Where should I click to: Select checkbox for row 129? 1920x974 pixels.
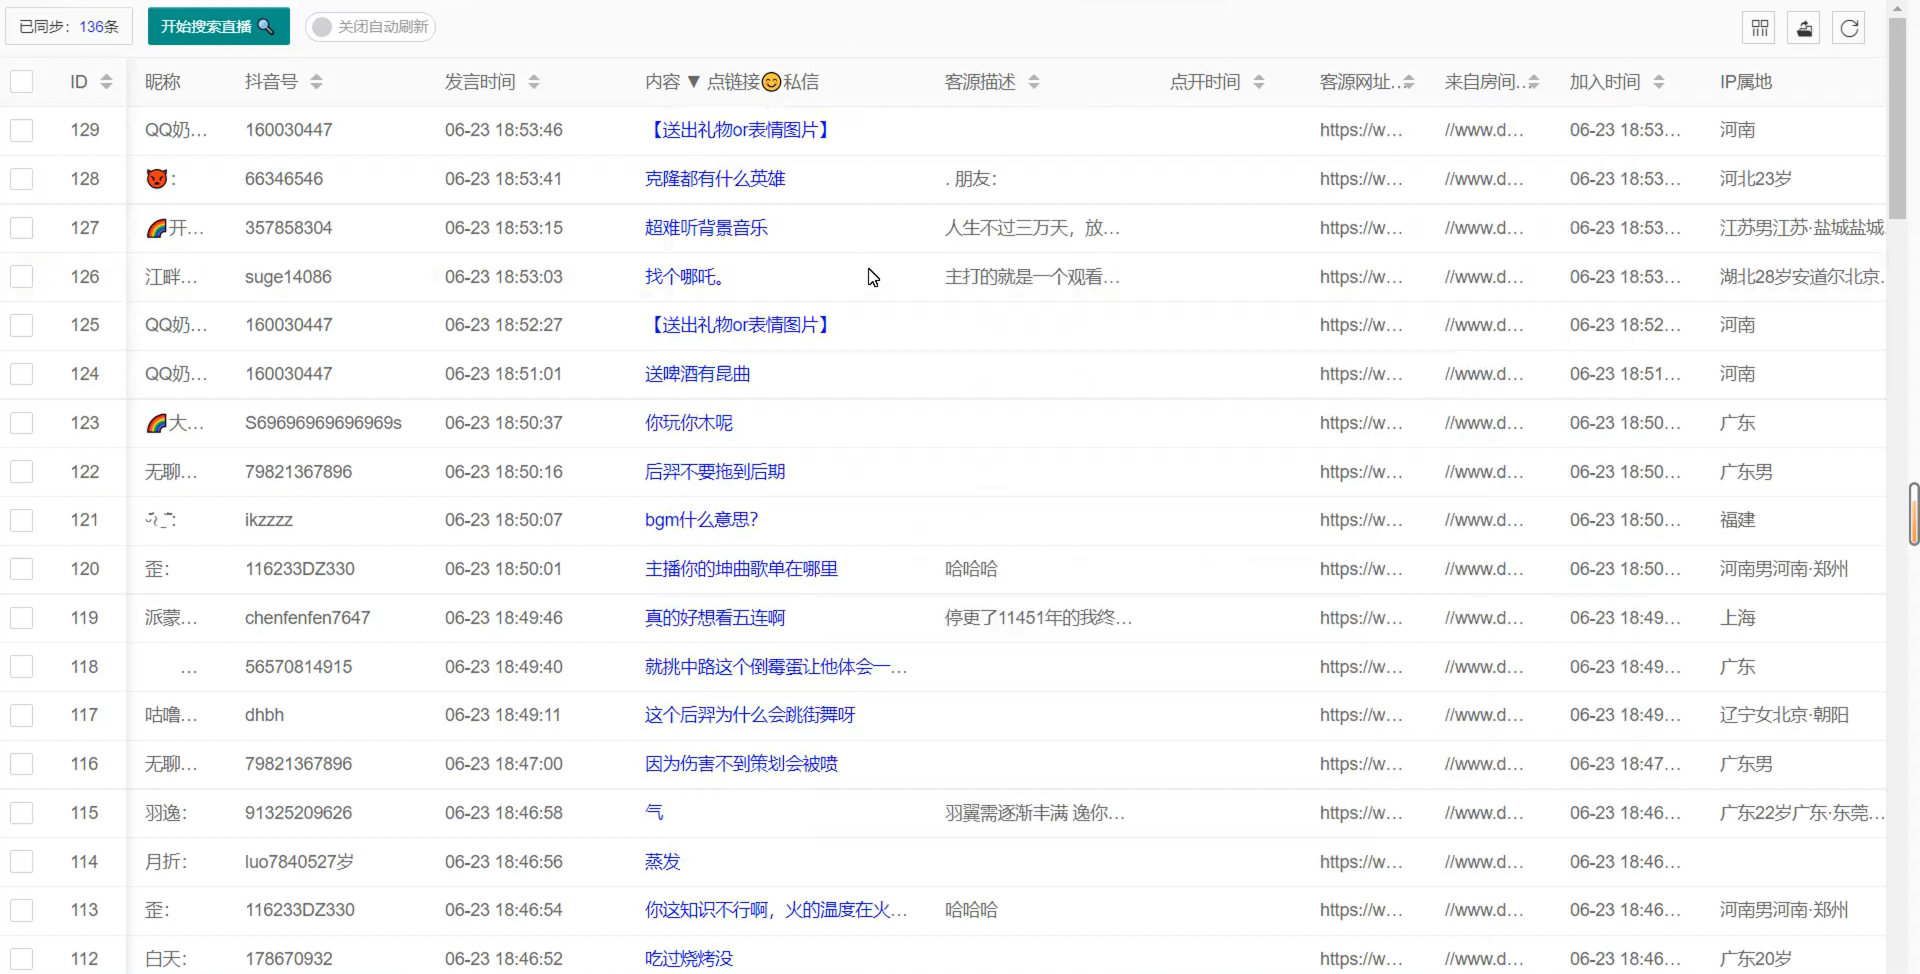coord(22,130)
